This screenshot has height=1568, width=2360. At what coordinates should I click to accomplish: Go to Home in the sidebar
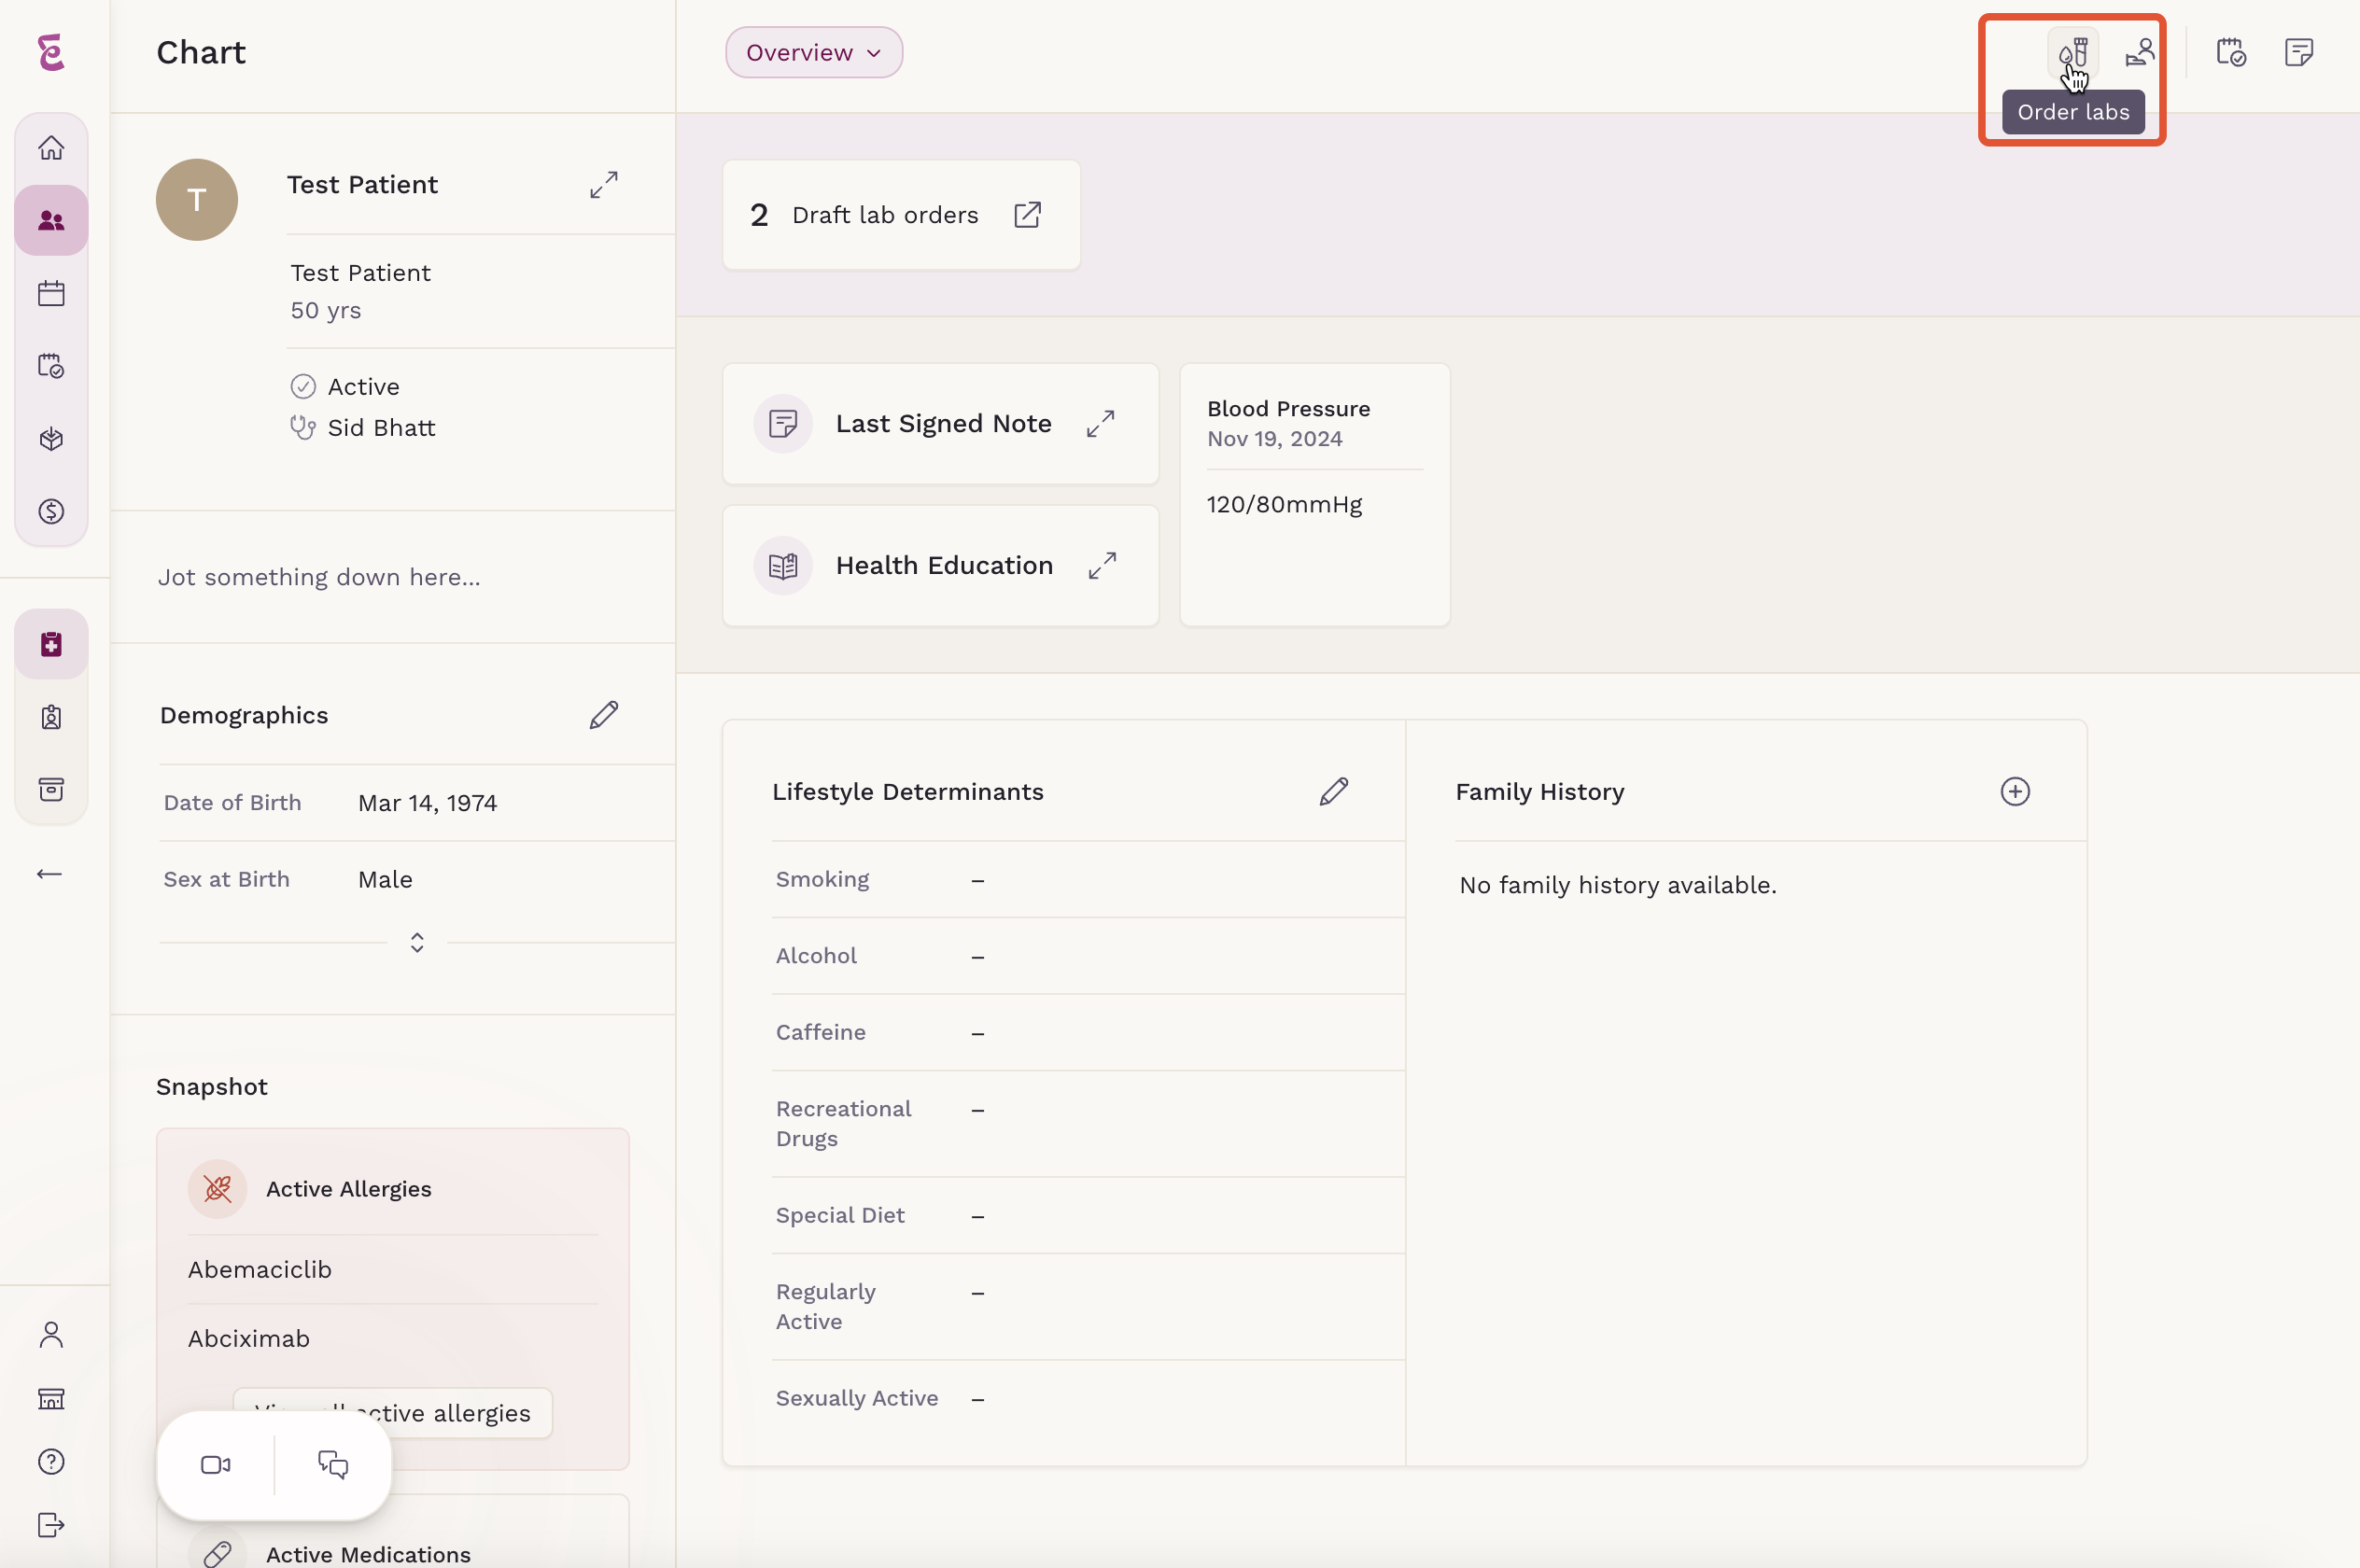51,148
